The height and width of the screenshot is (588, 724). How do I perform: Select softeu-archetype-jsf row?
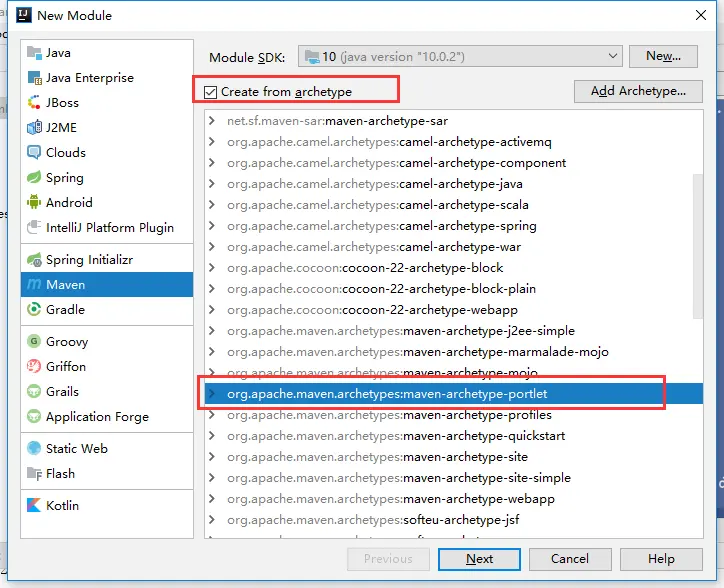point(453,520)
